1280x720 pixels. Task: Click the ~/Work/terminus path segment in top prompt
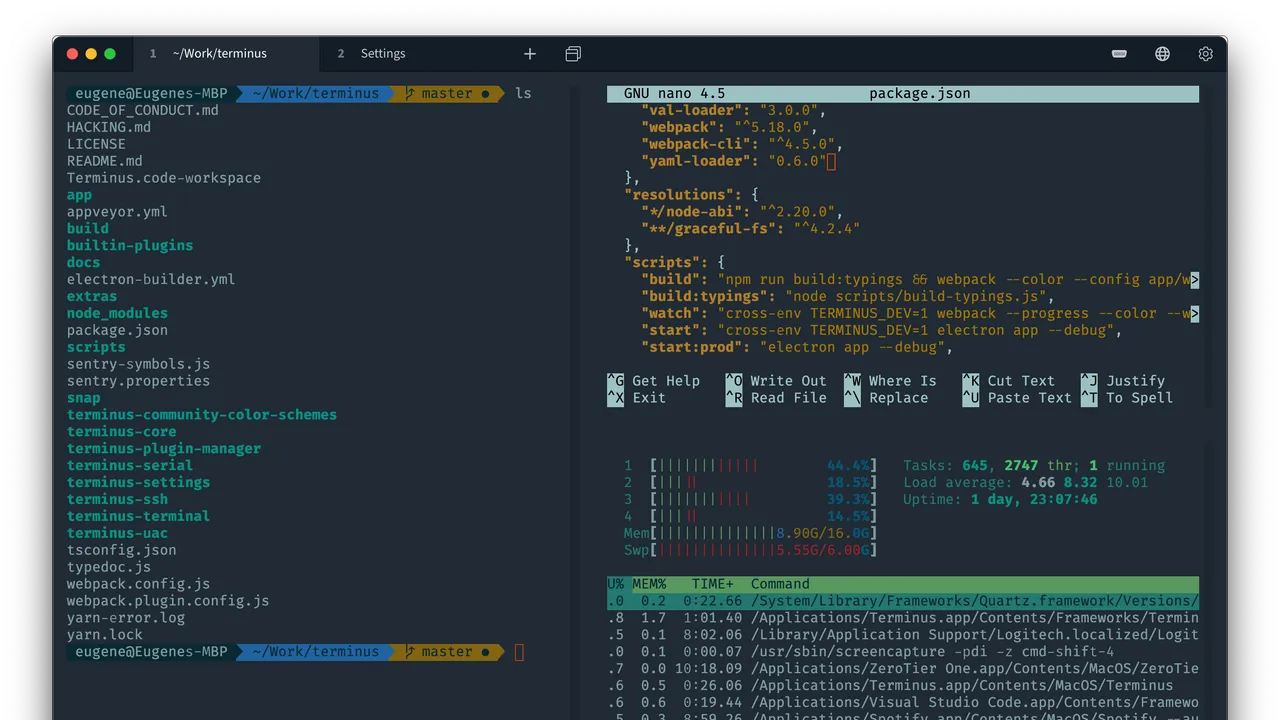pyautogui.click(x=316, y=93)
